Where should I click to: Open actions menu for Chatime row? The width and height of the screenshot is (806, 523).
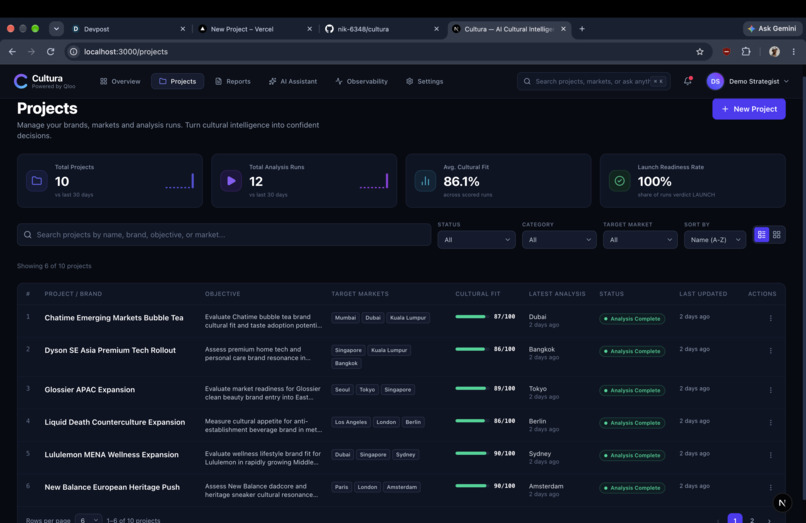tap(771, 318)
